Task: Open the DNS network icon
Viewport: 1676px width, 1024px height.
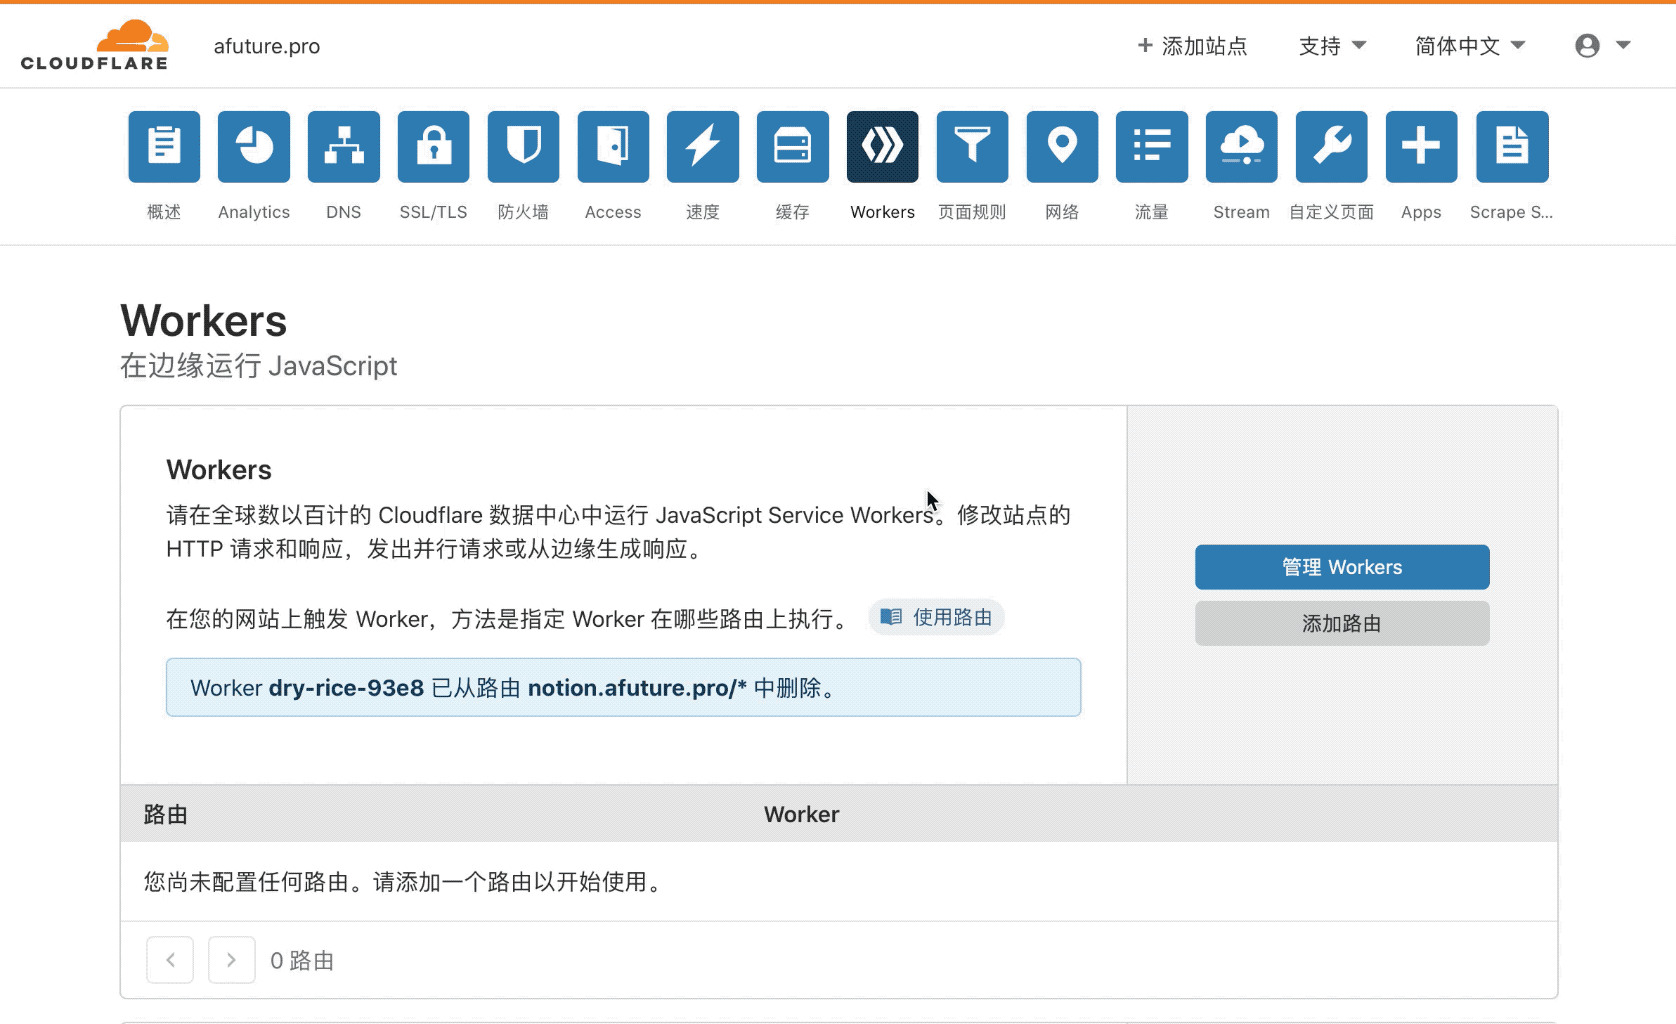Action: [344, 147]
